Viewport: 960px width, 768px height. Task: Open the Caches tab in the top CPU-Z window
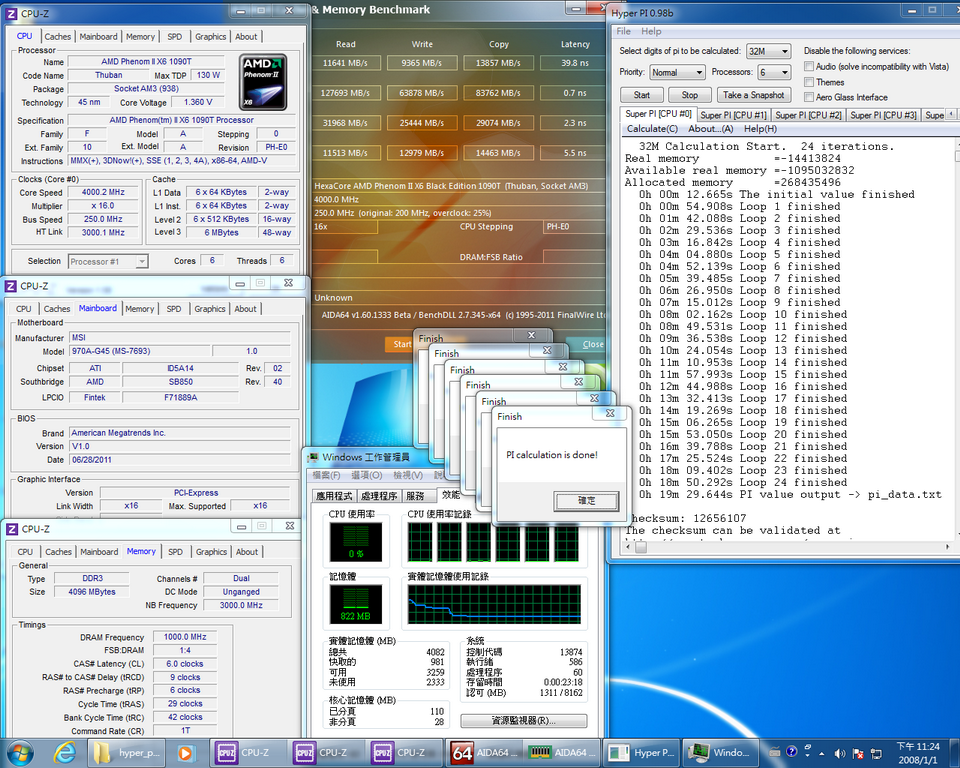click(x=58, y=37)
